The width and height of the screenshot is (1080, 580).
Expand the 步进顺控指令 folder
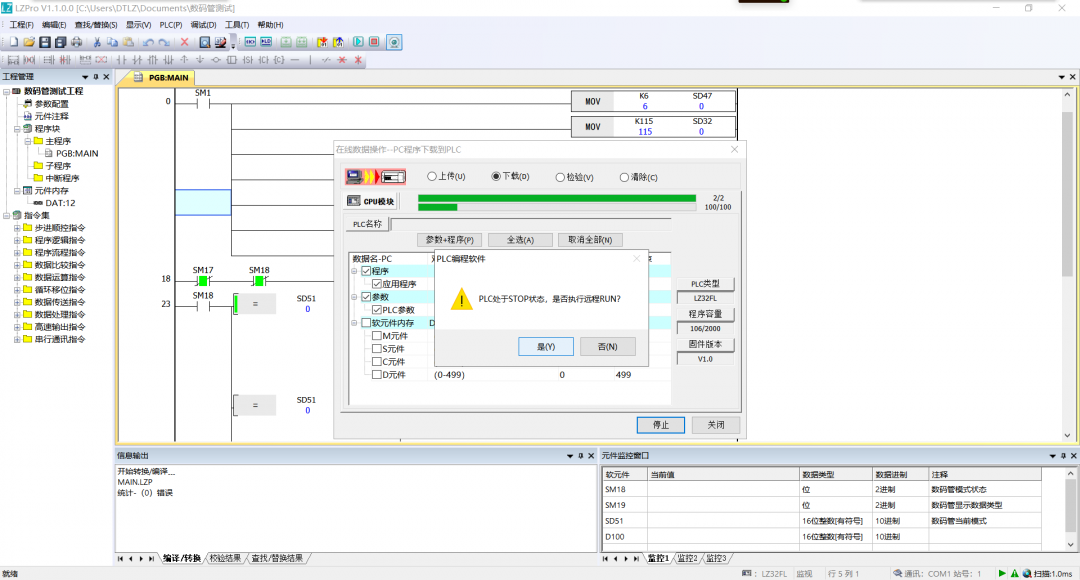17,228
